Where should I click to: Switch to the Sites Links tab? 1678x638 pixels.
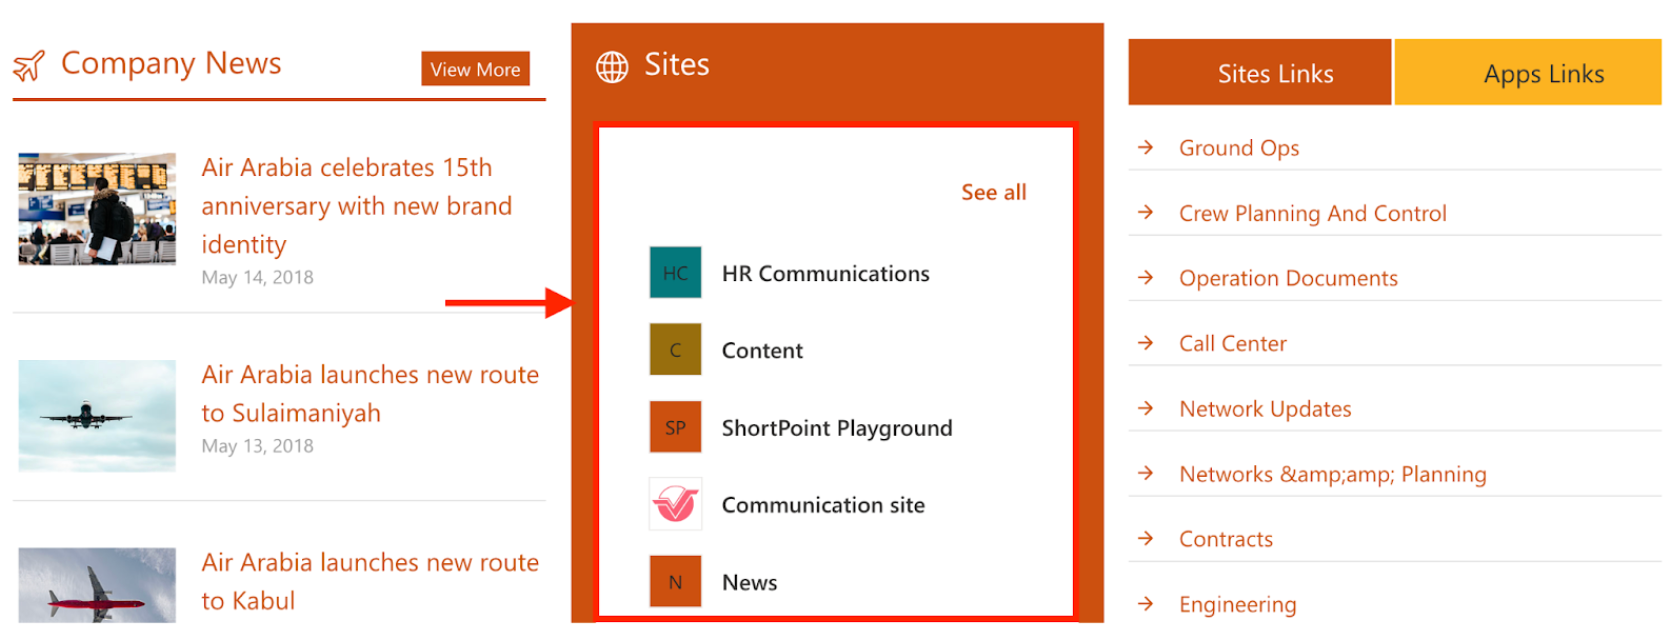(x=1259, y=72)
